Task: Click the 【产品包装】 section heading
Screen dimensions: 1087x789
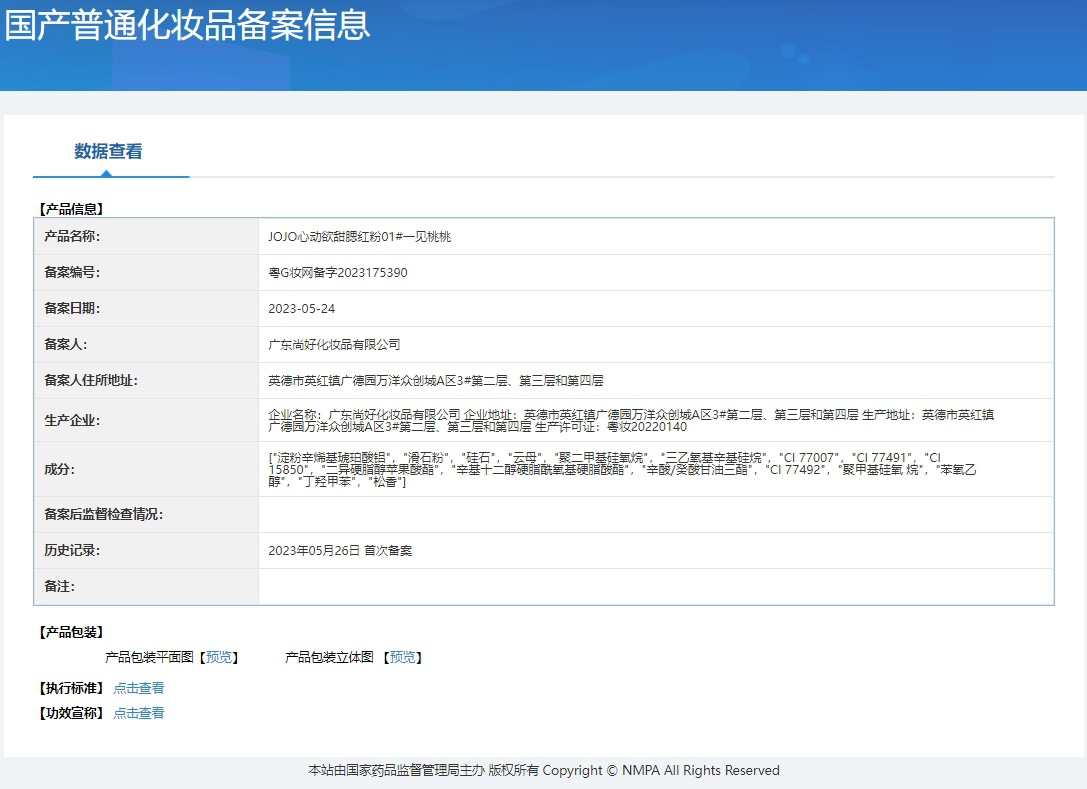Action: (71, 632)
